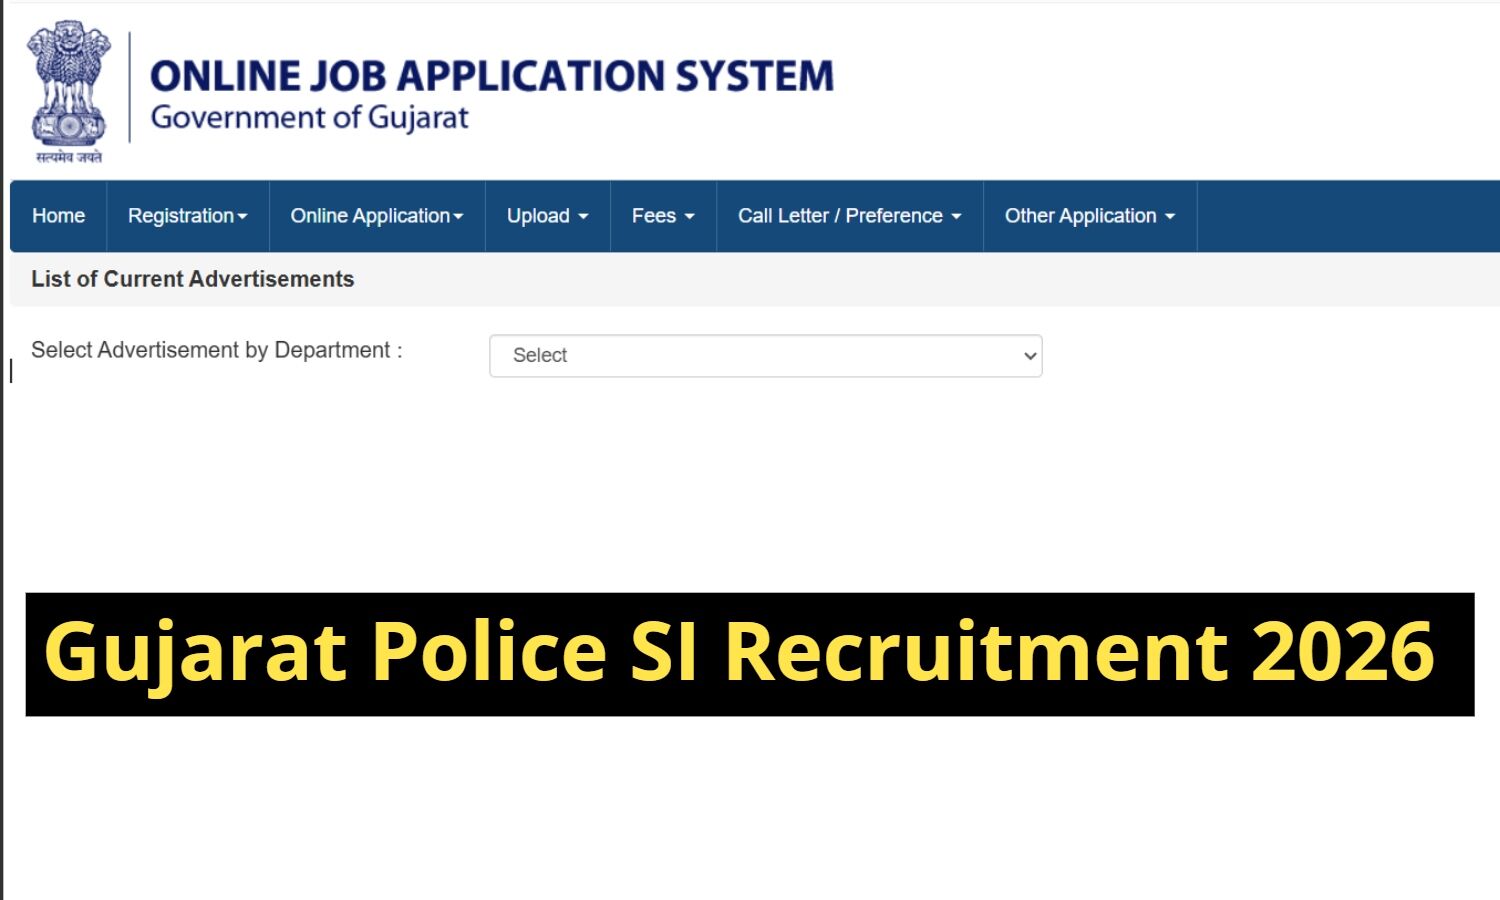Expand the arrow after Call Letter / Preference

coord(956,217)
